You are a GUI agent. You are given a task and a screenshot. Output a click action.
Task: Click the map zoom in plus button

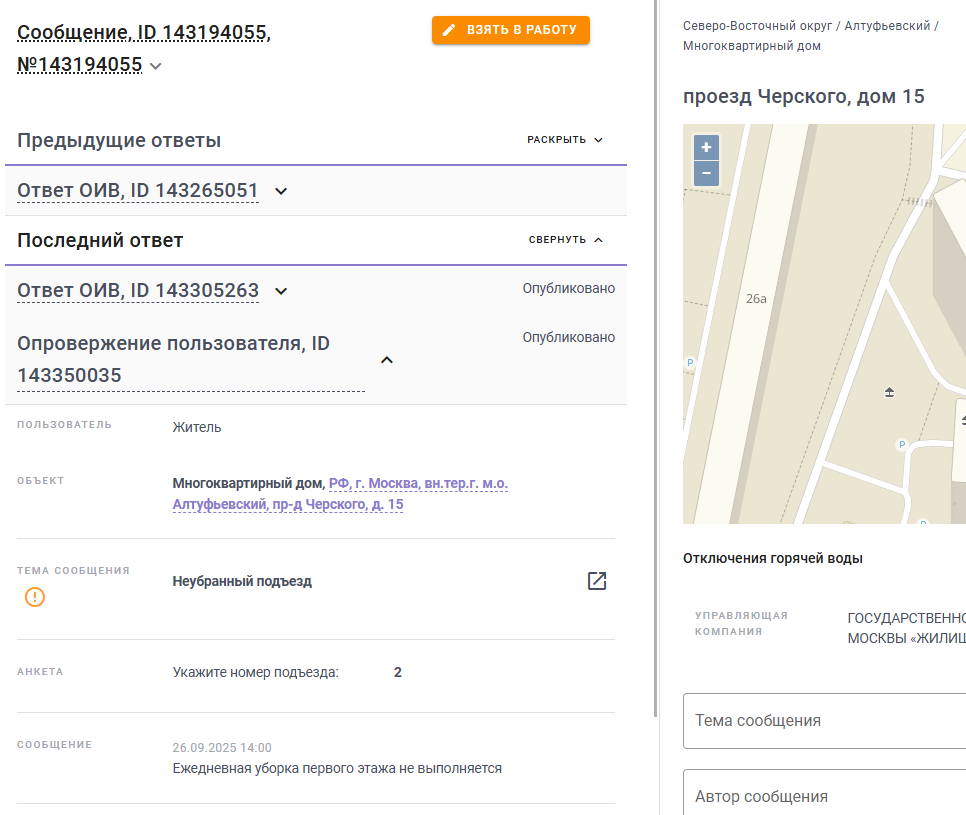[706, 147]
